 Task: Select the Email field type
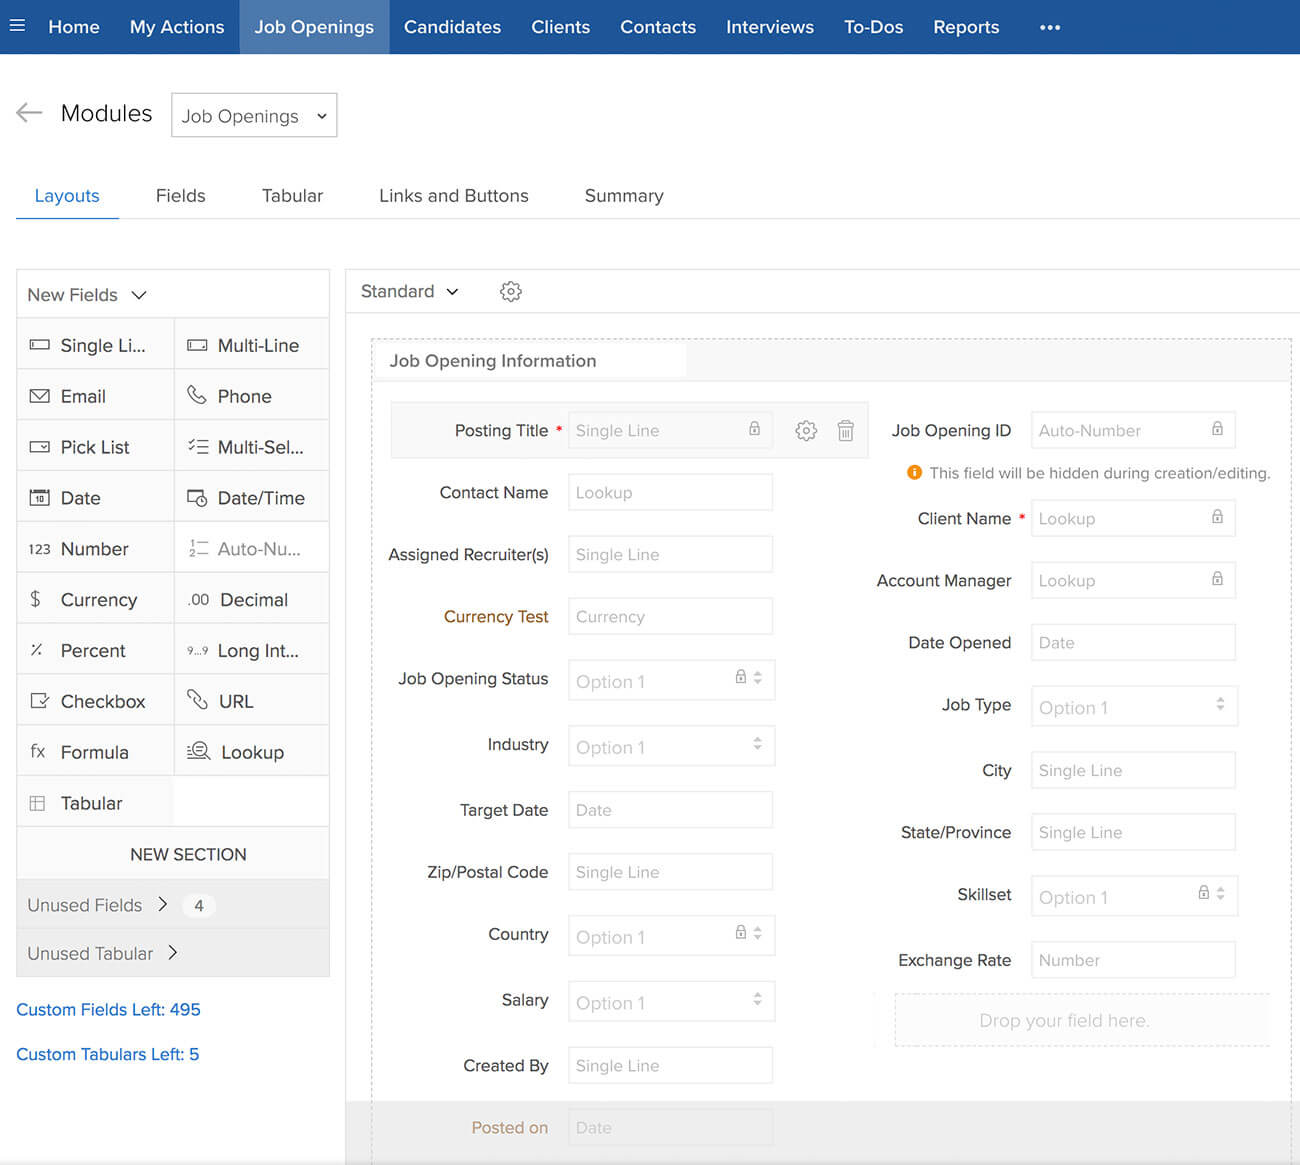tap(95, 396)
